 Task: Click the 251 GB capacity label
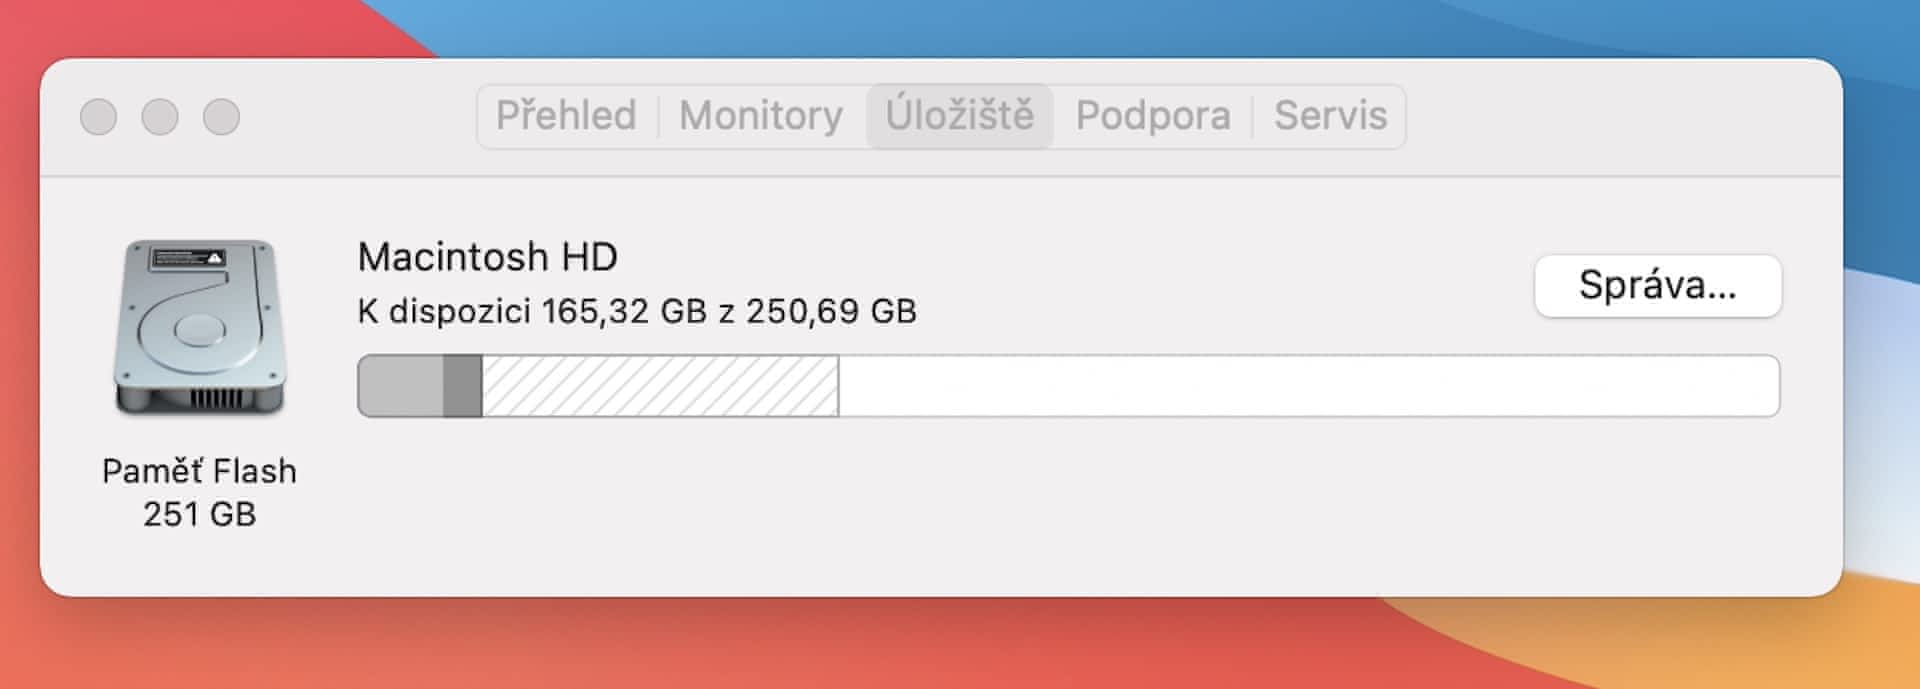tap(199, 514)
